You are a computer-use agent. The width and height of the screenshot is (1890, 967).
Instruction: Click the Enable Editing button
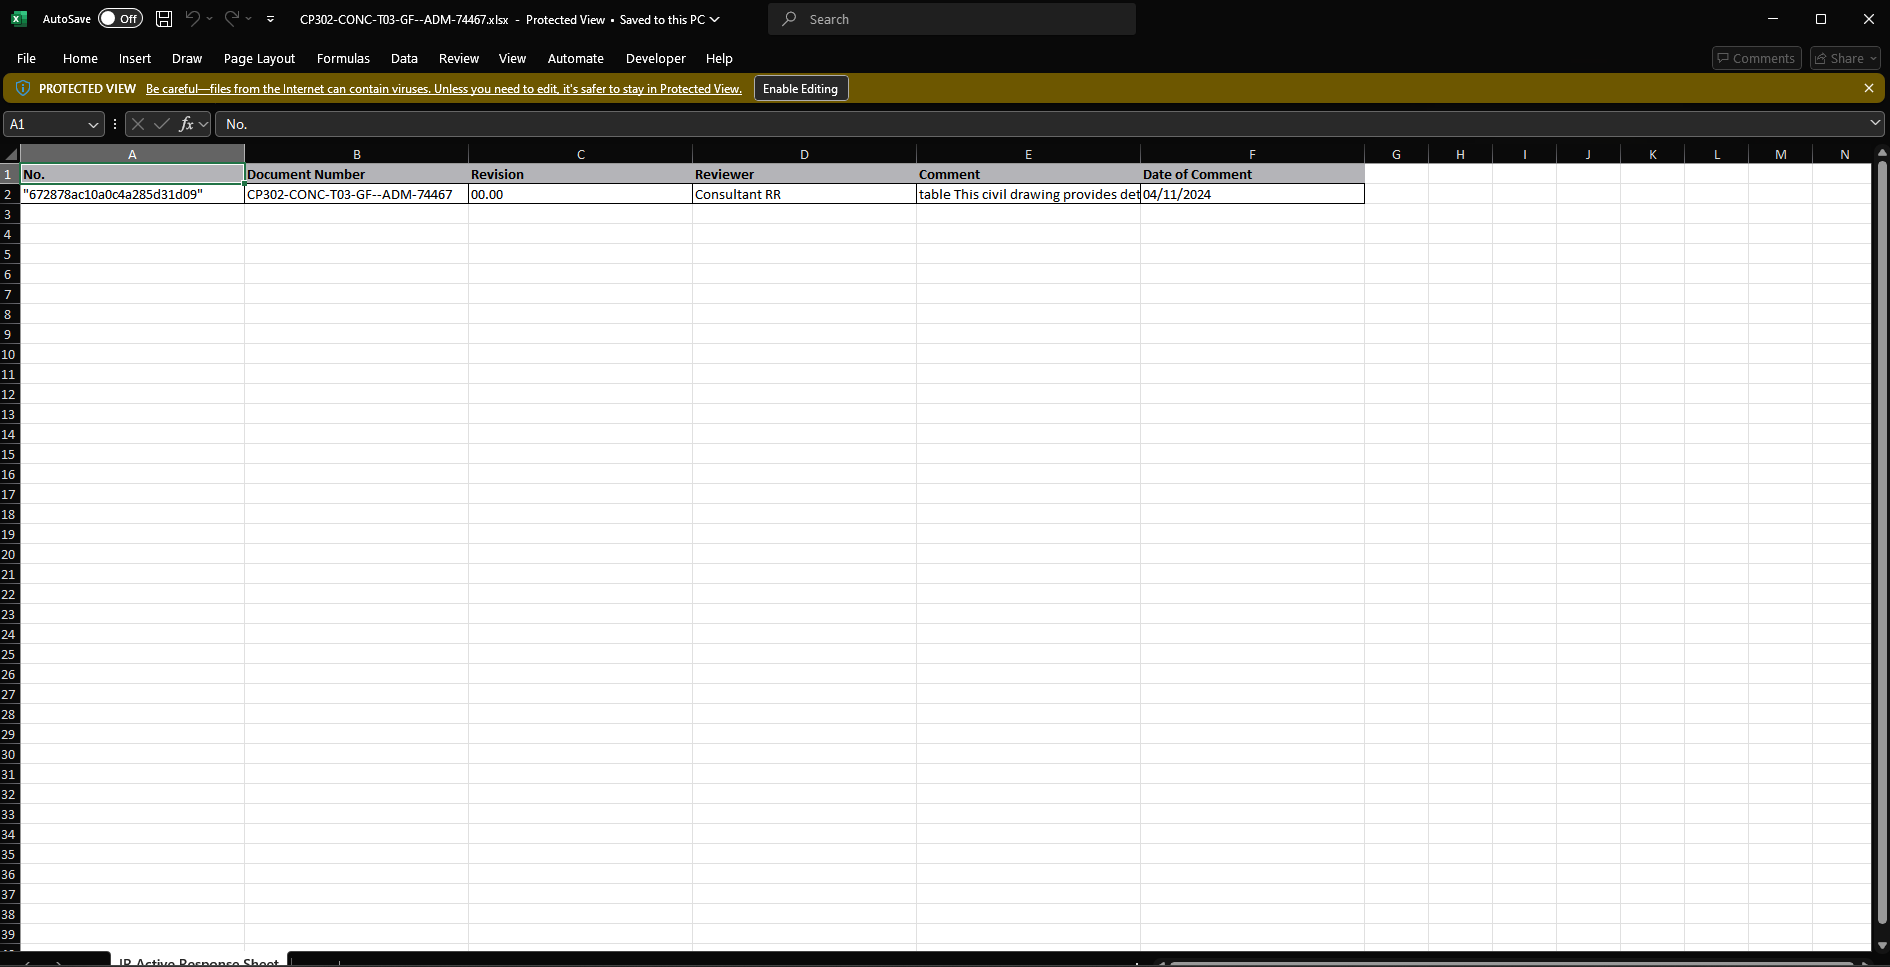tap(800, 88)
